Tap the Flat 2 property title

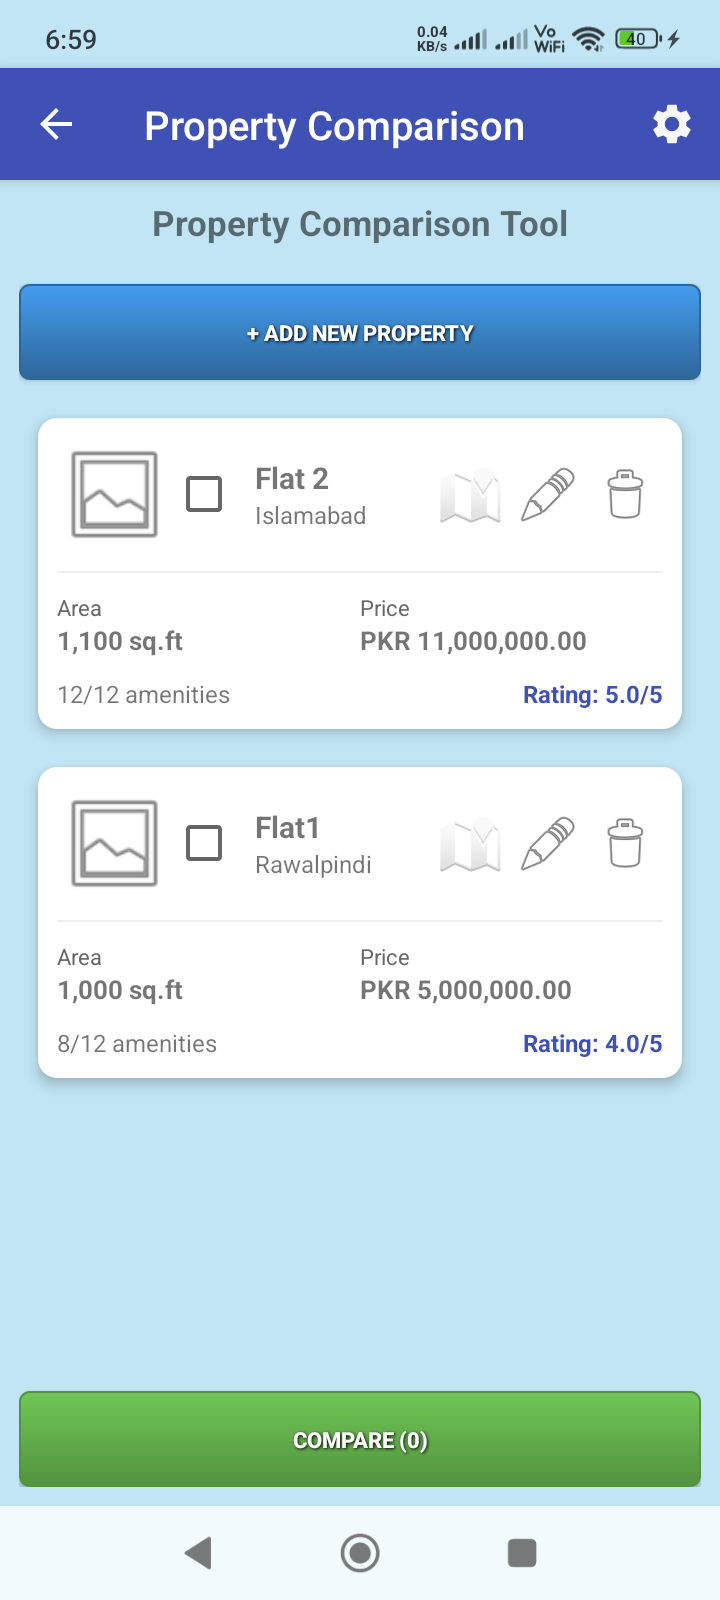tap(292, 479)
